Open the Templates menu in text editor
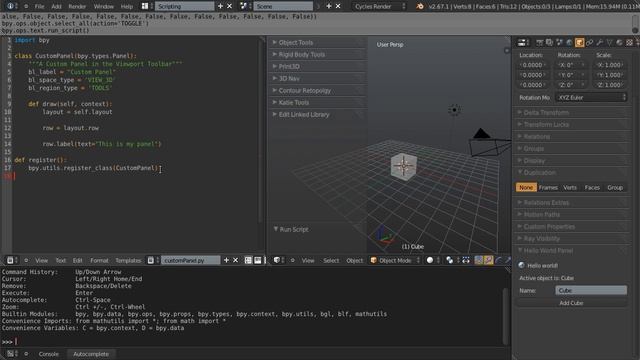This screenshot has height=360, width=640. click(x=128, y=260)
